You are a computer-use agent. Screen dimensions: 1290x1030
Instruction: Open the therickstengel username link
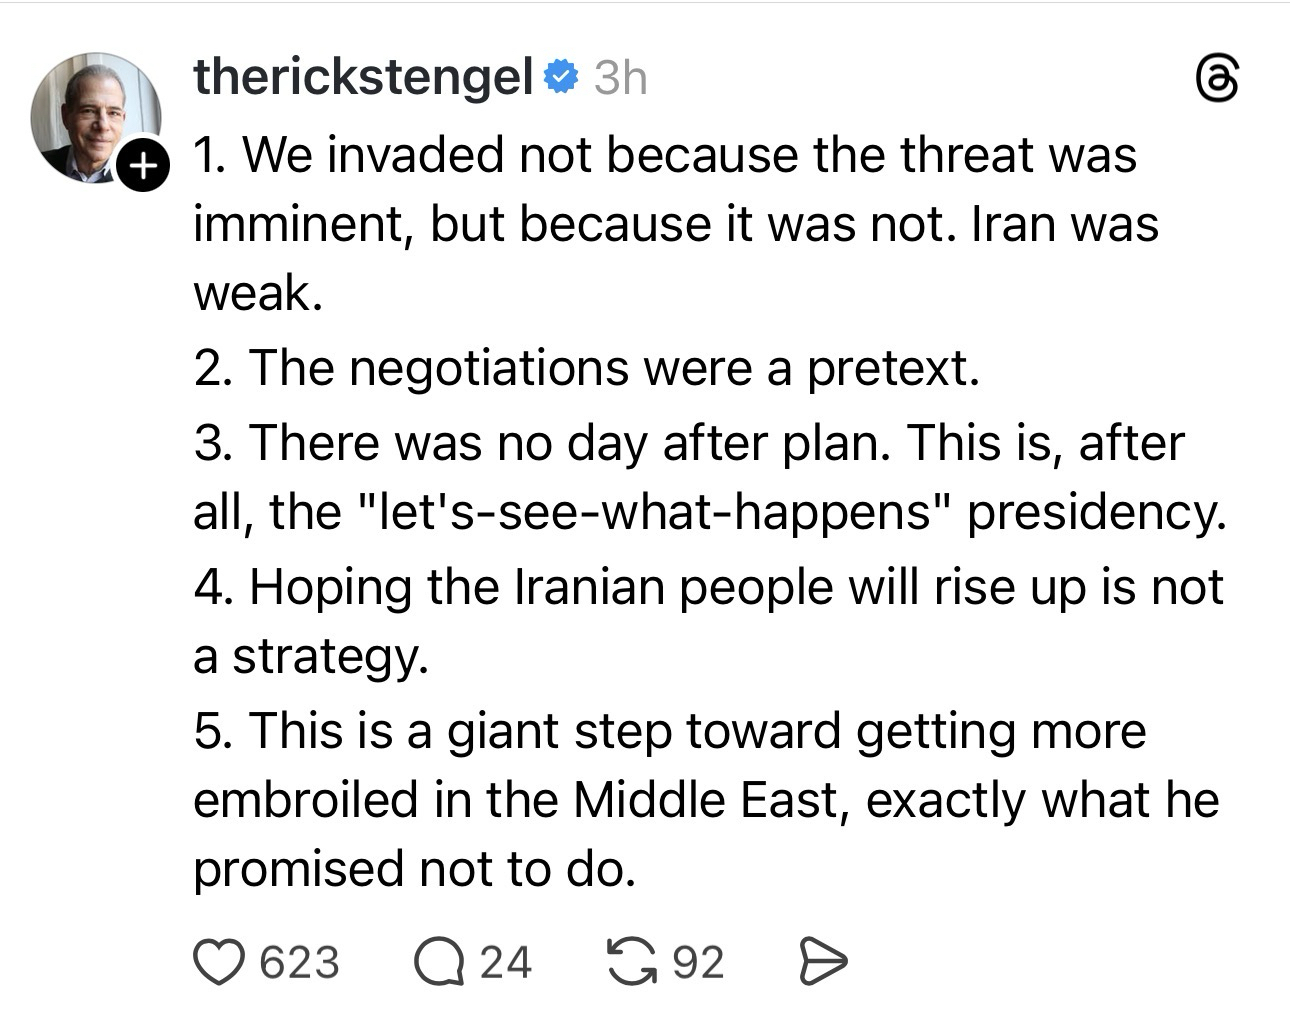(362, 77)
